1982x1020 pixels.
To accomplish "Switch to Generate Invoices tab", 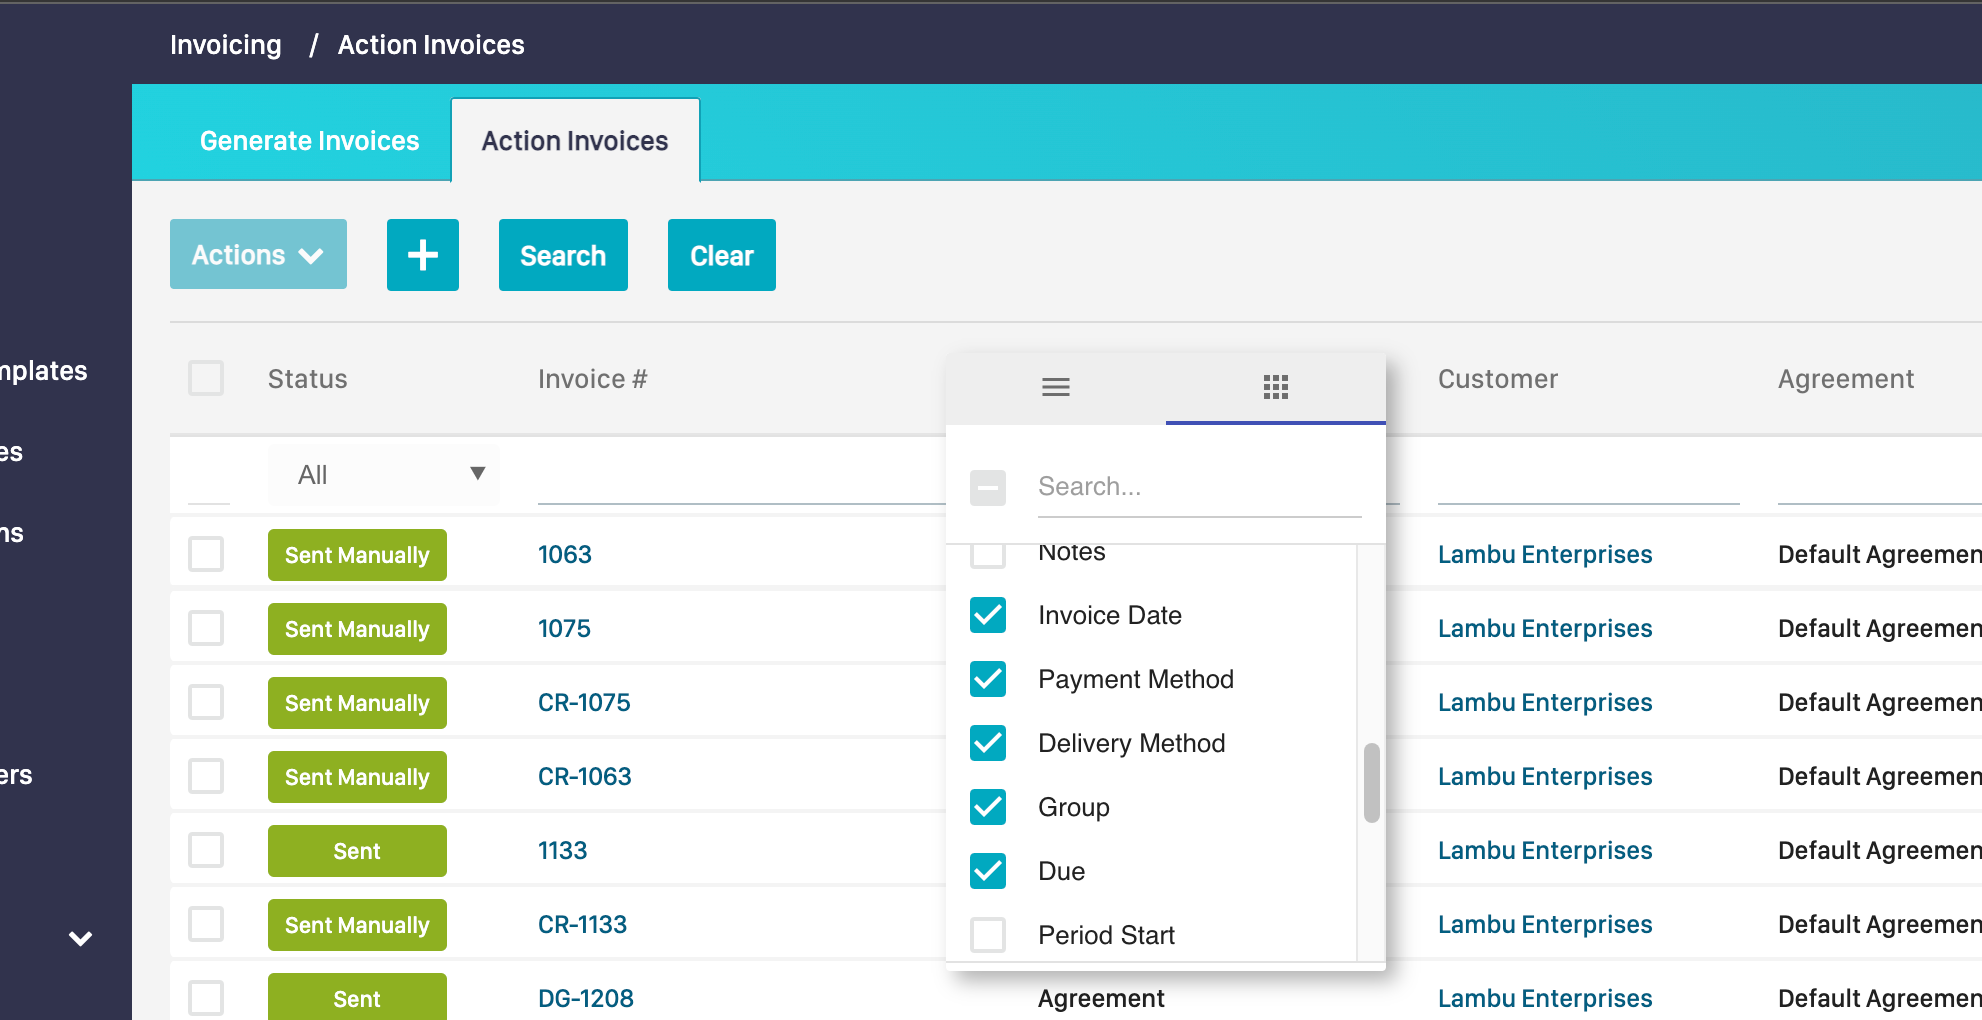I will click(309, 141).
